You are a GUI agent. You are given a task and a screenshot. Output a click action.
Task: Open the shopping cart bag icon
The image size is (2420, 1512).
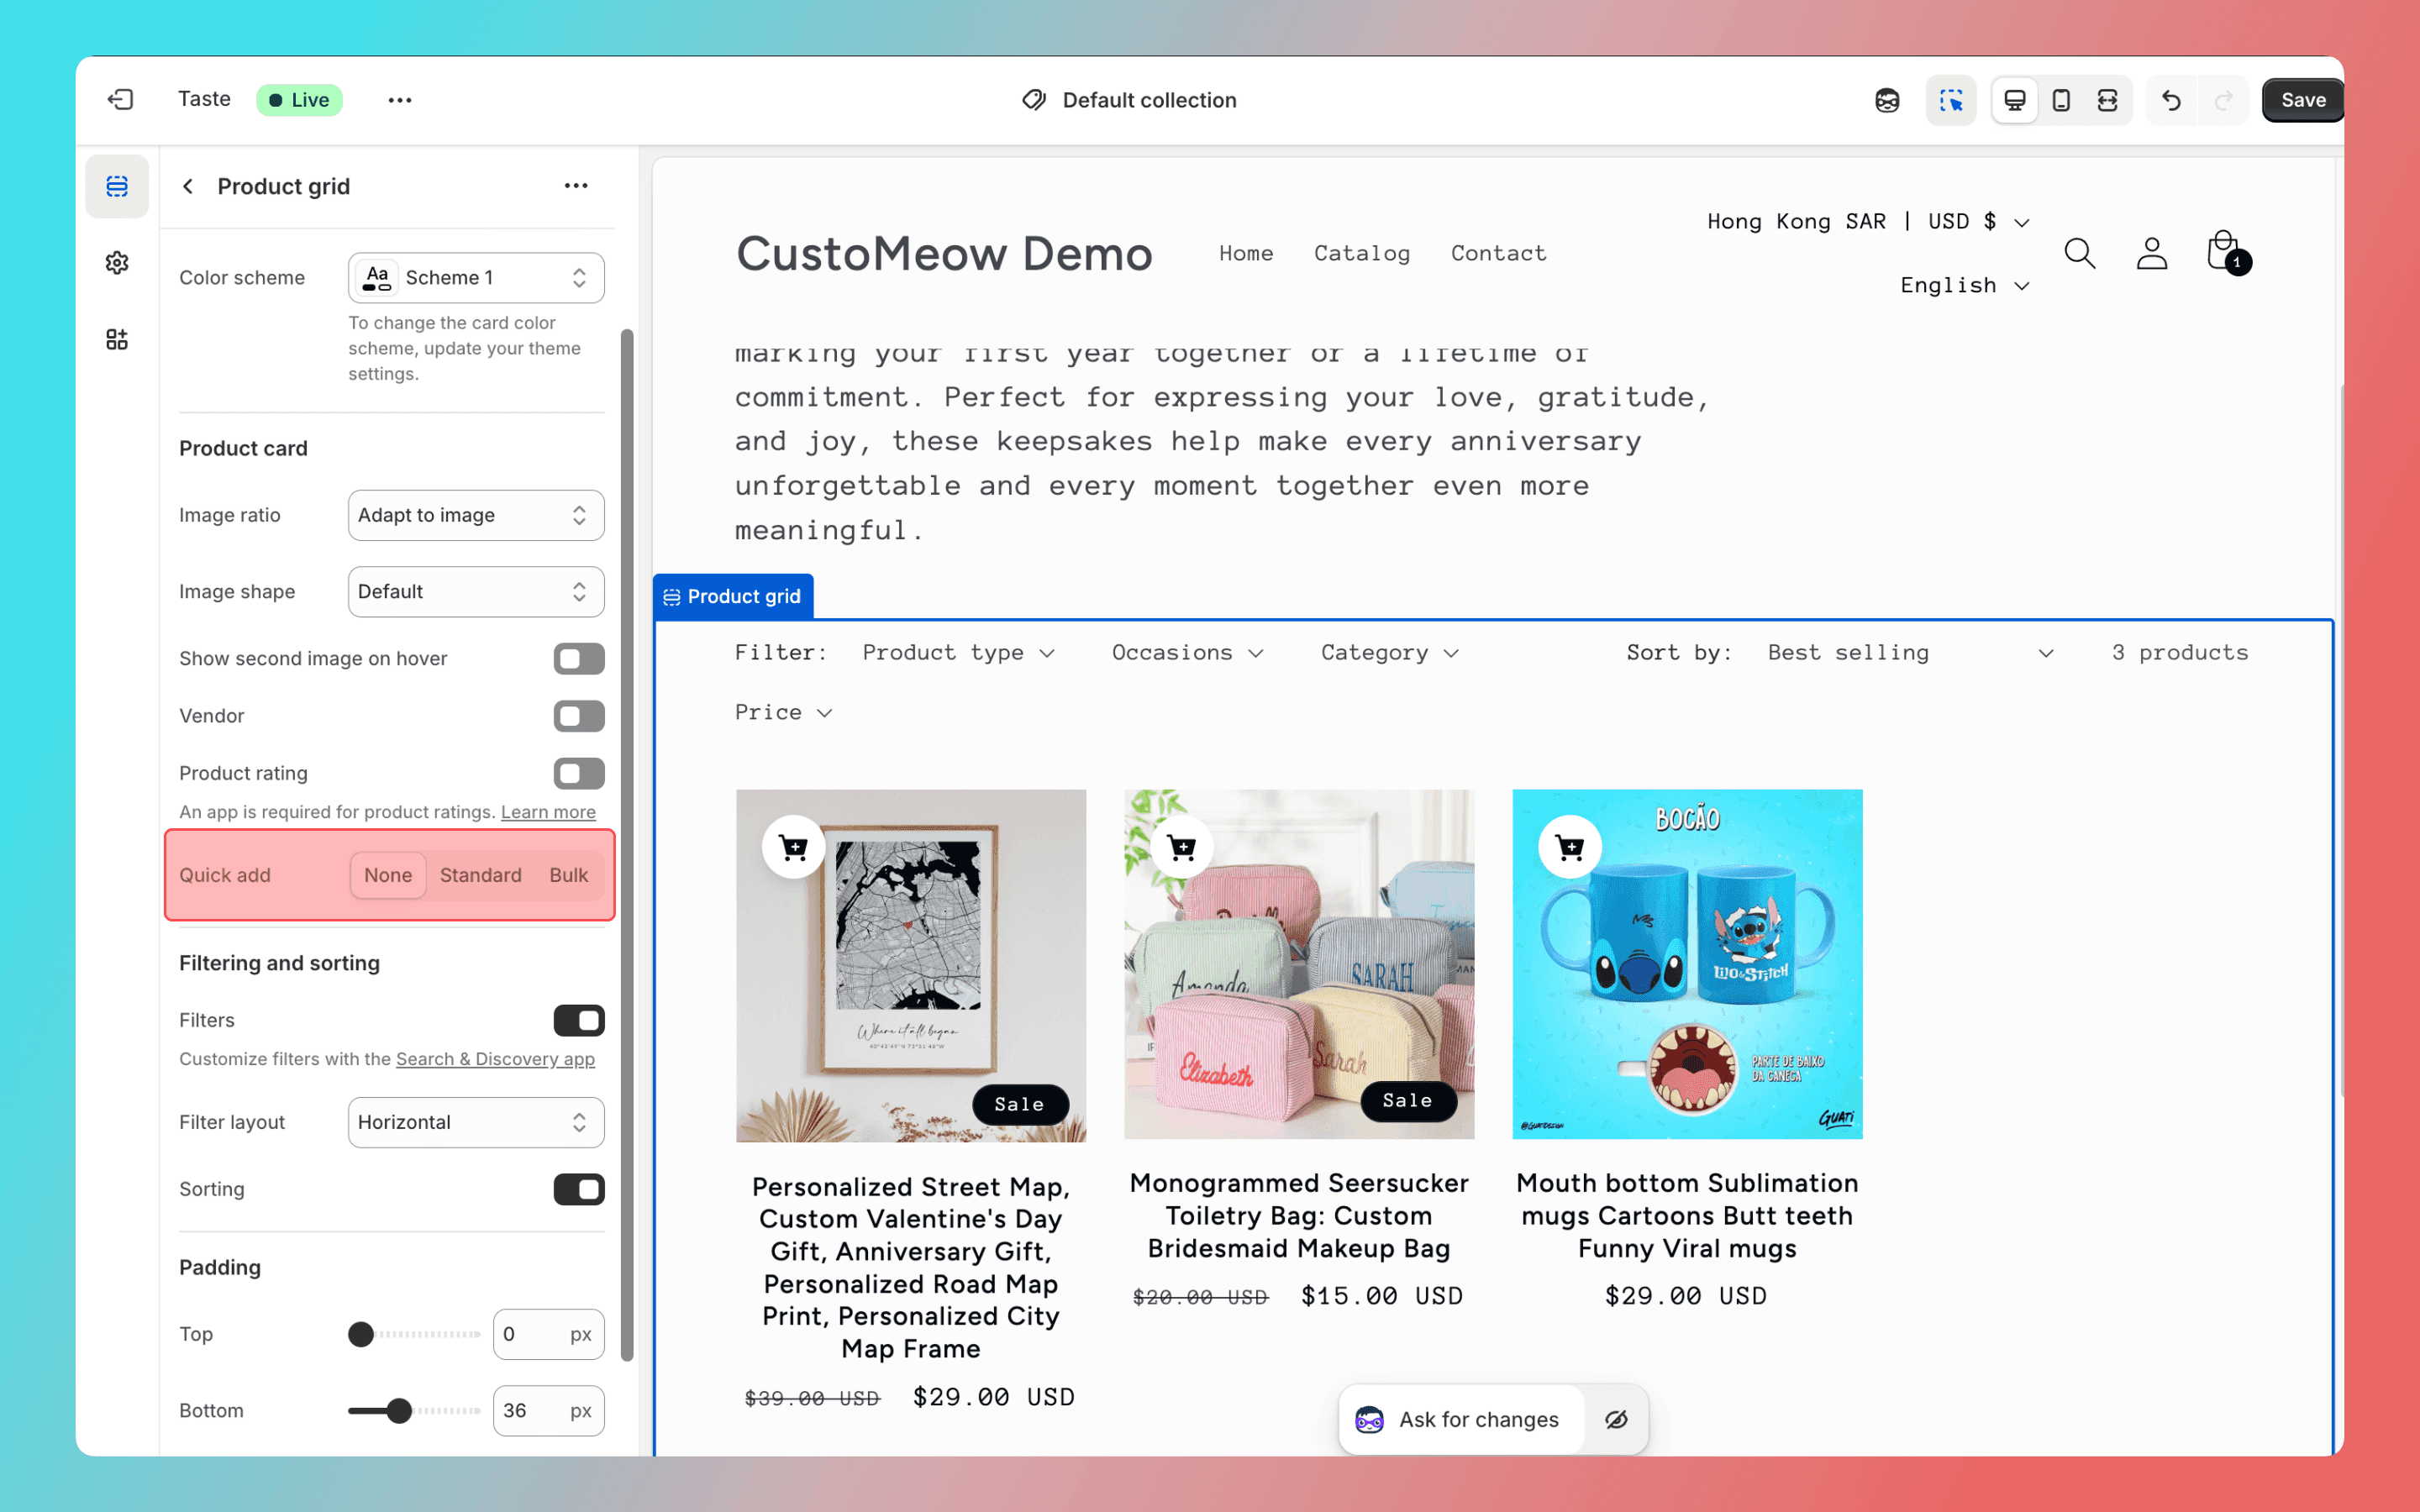tap(2223, 251)
